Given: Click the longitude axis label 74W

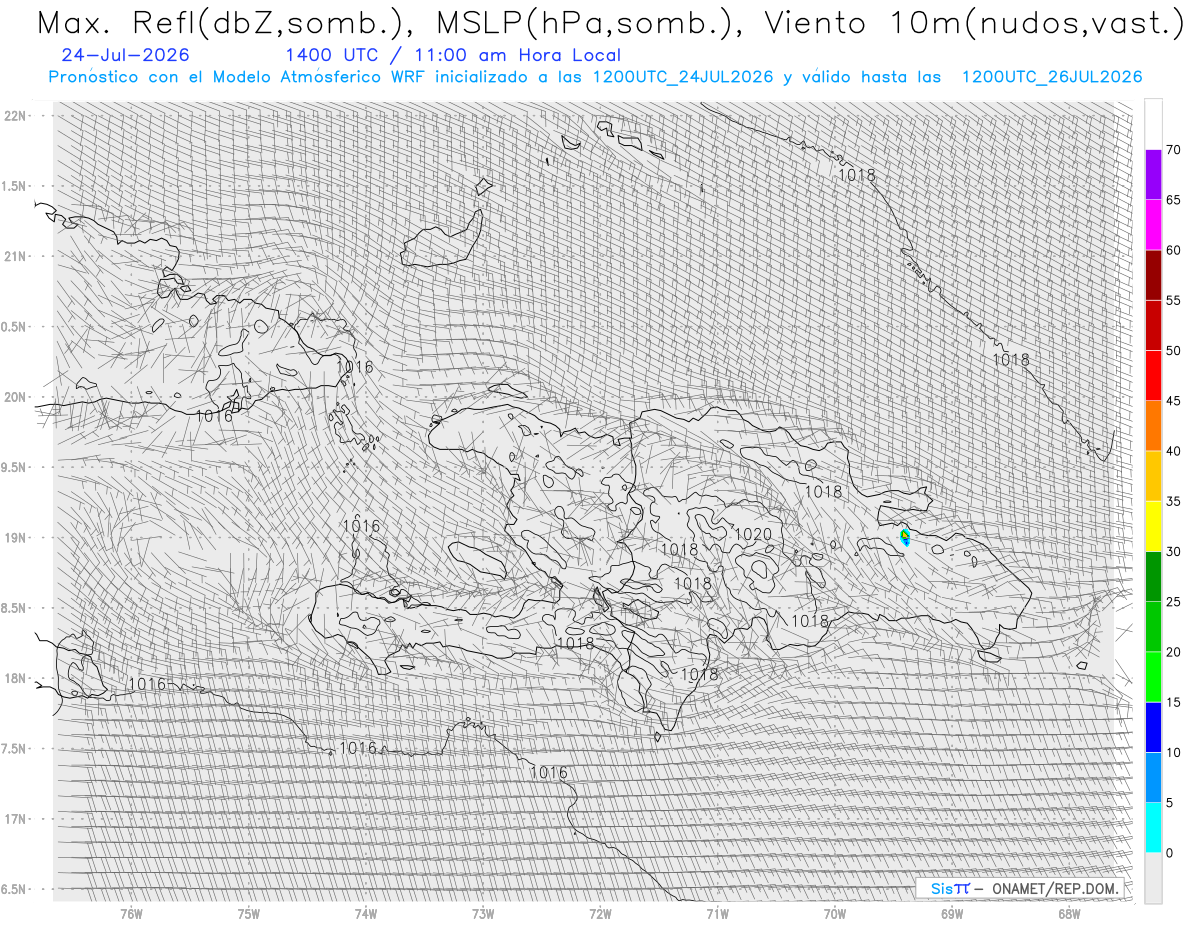Looking at the screenshot, I should (x=366, y=913).
